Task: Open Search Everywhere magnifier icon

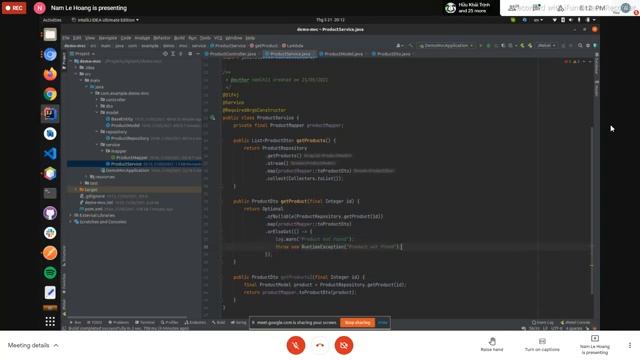Action: coord(580,46)
